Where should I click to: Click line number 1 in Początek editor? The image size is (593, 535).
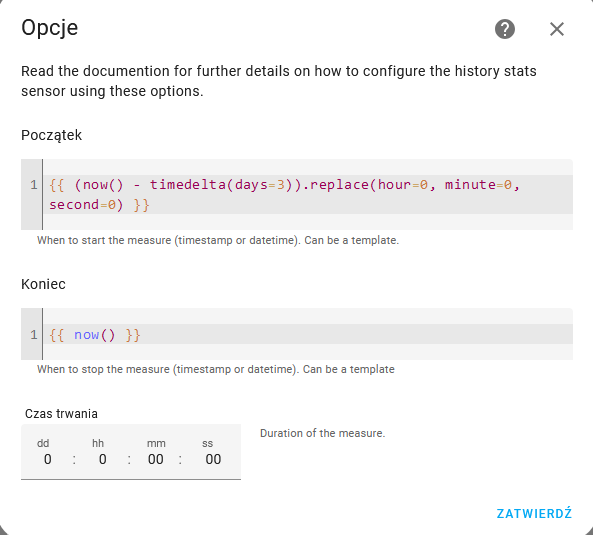tap(34, 185)
